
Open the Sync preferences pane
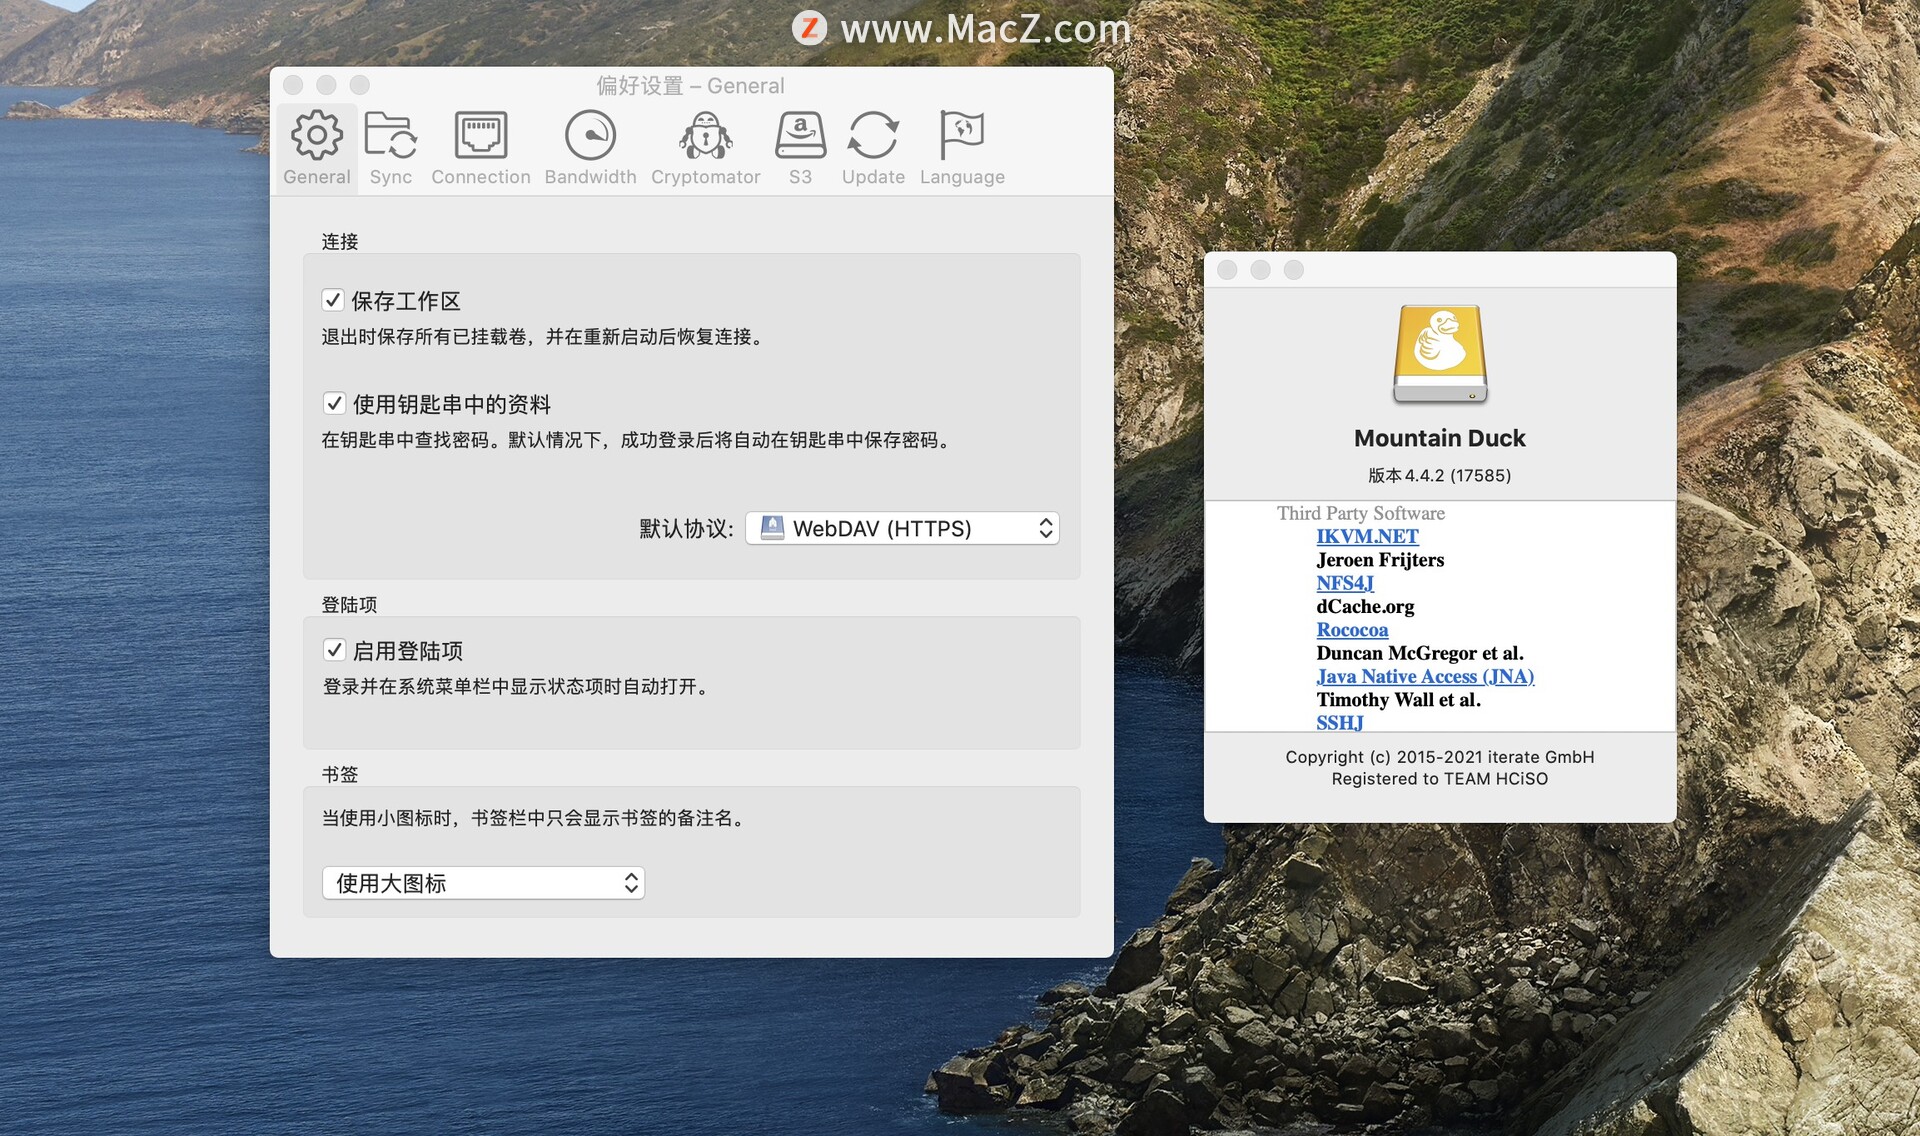tap(390, 148)
